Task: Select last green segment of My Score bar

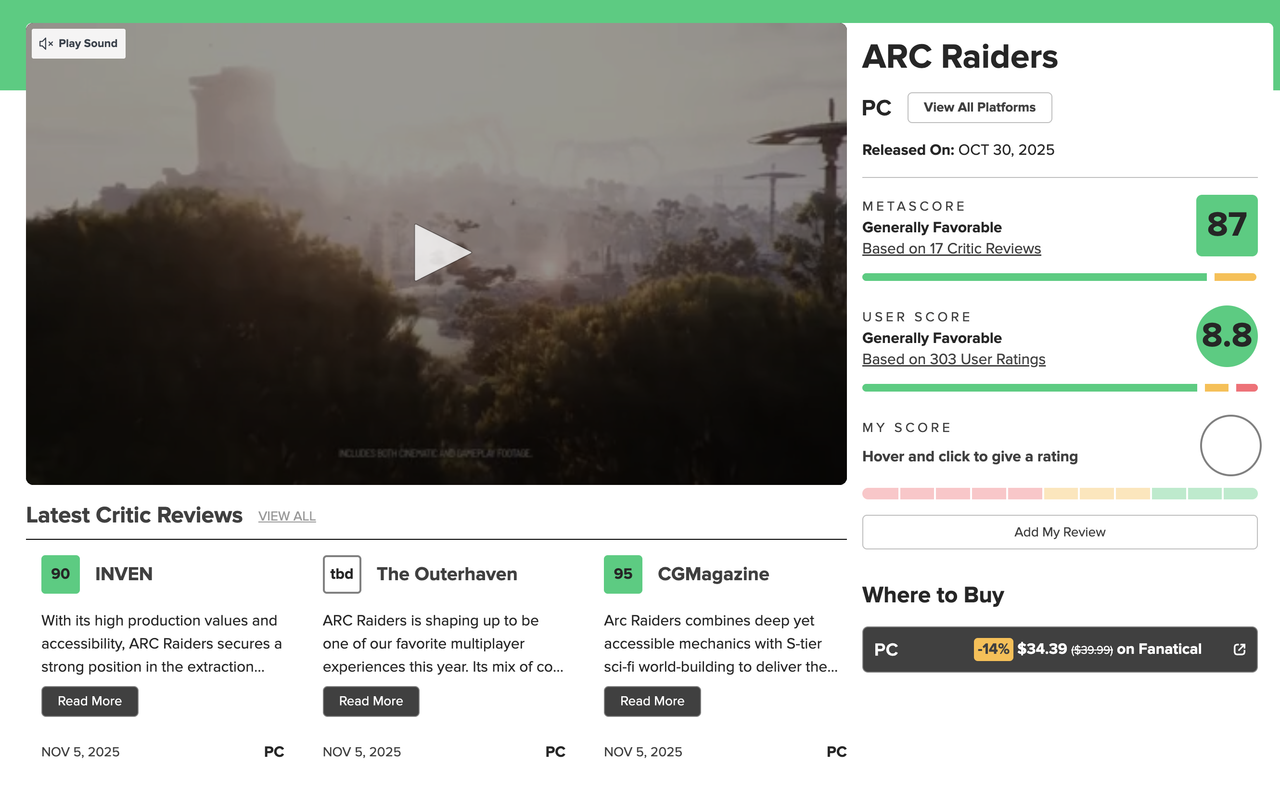Action: pos(1240,494)
